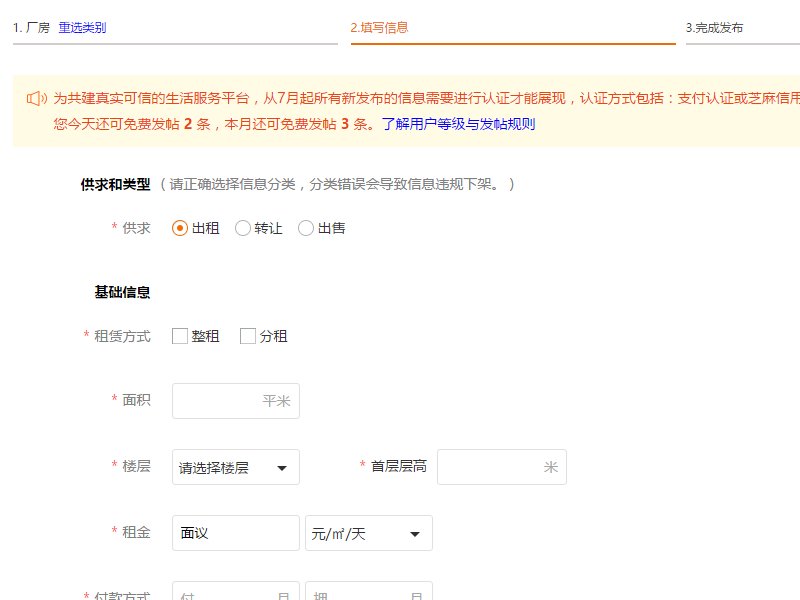The image size is (800, 600).
Task: Enable the 分租 checkbox
Action: pos(247,336)
